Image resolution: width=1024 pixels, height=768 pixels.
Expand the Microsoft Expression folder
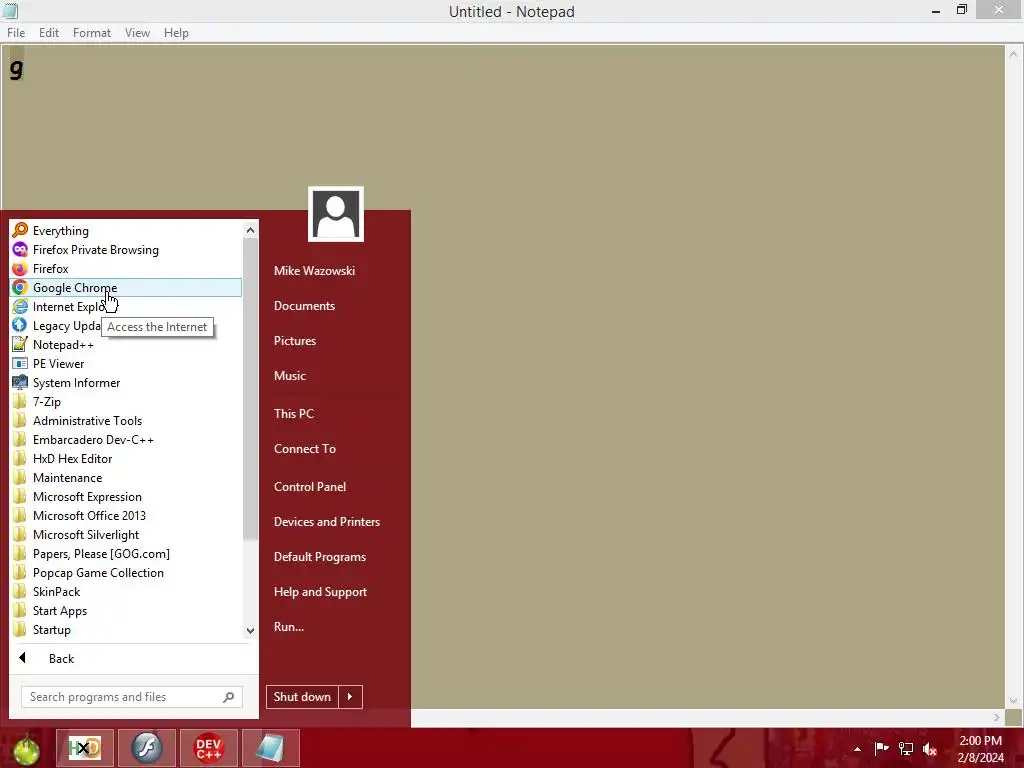click(126, 496)
